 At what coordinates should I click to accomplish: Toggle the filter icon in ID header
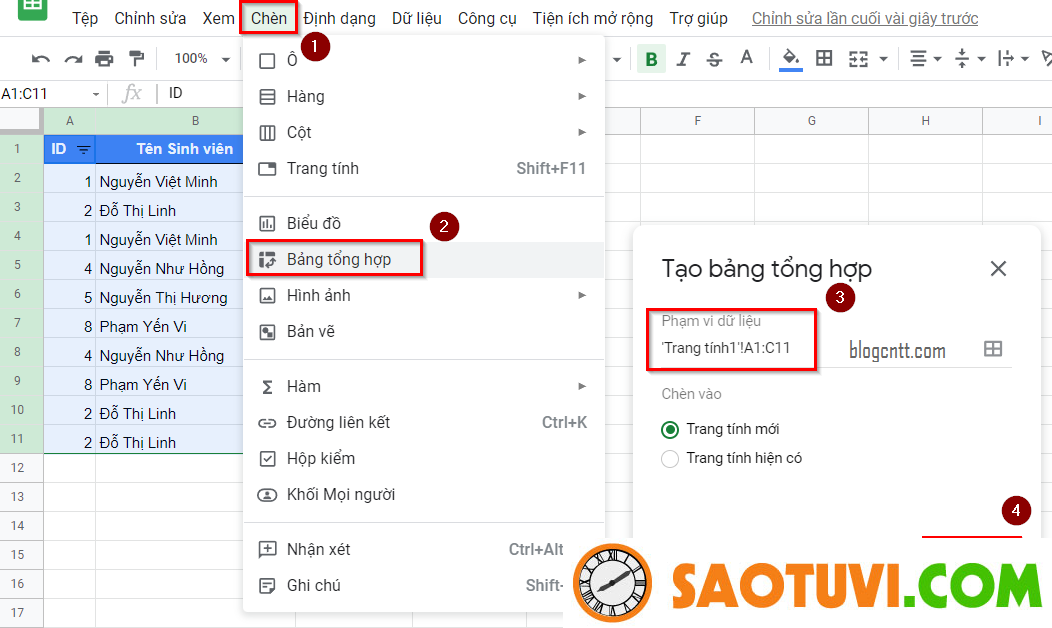84,150
